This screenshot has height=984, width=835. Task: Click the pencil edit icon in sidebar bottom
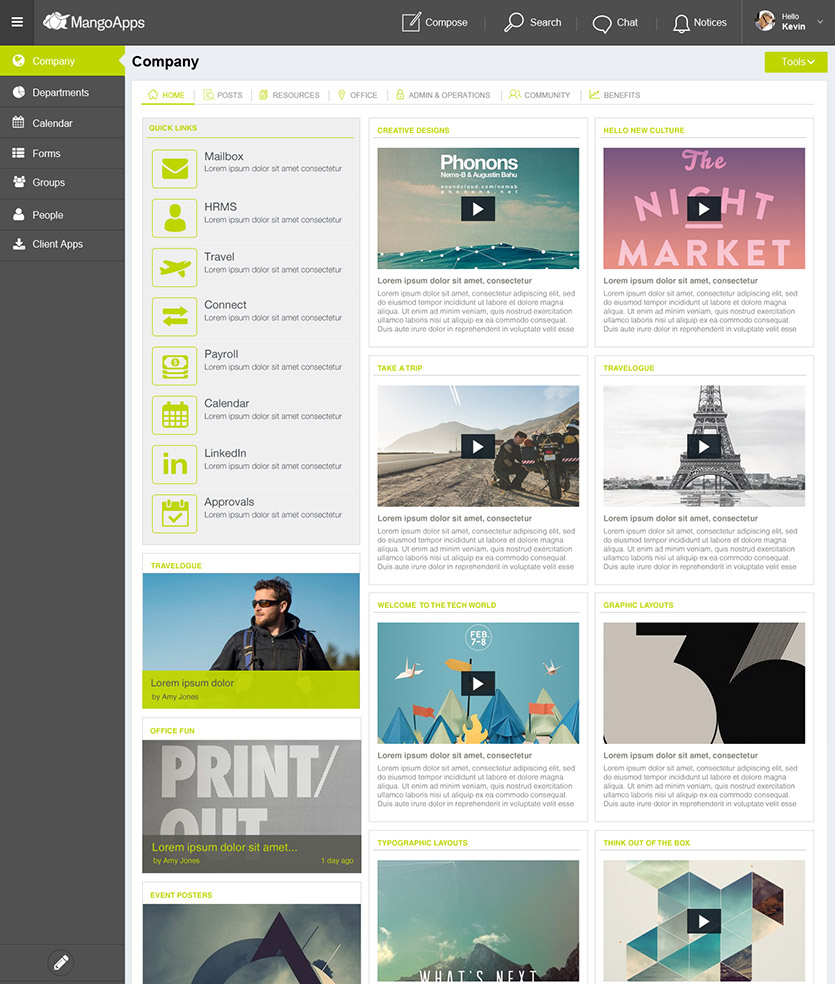[x=61, y=962]
